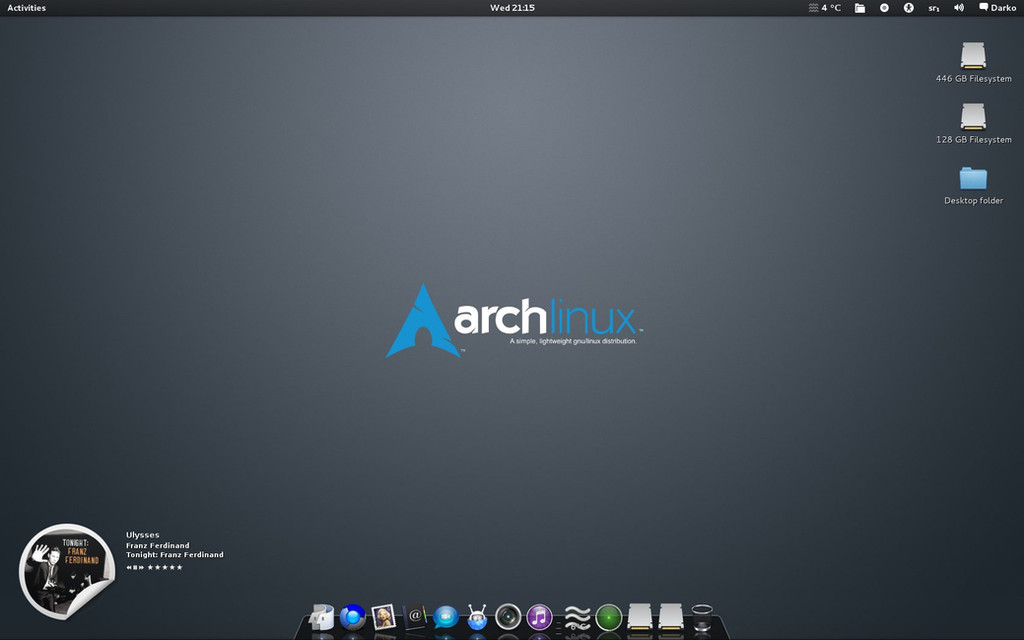Click the Franz Ferdinand album cover art
This screenshot has height=640, width=1024.
pos(67,571)
